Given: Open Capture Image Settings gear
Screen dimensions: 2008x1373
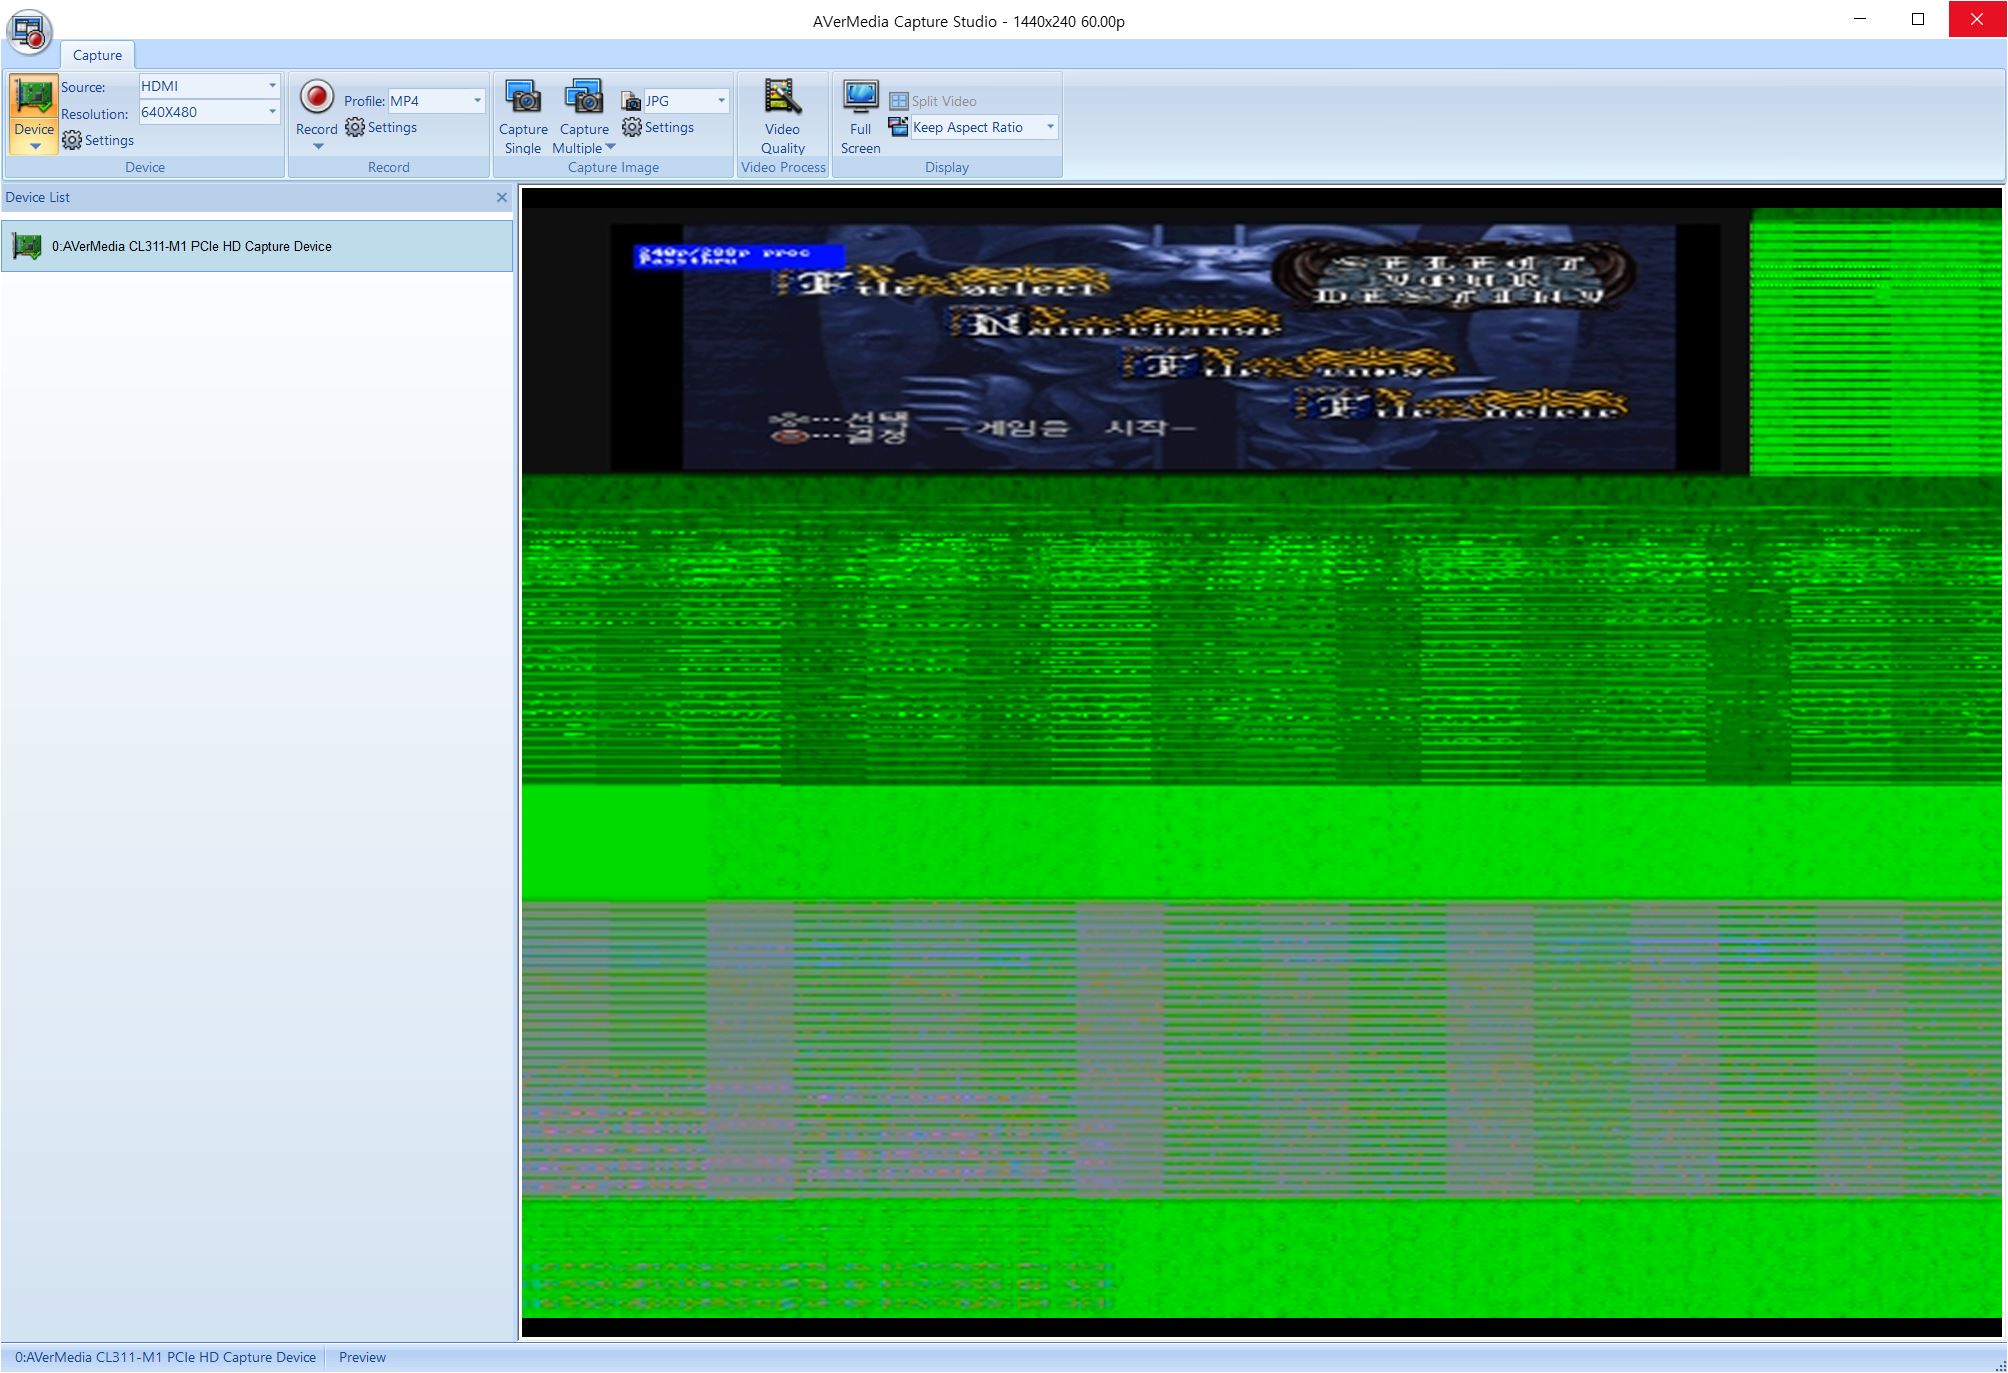Looking at the screenshot, I should pyautogui.click(x=658, y=128).
